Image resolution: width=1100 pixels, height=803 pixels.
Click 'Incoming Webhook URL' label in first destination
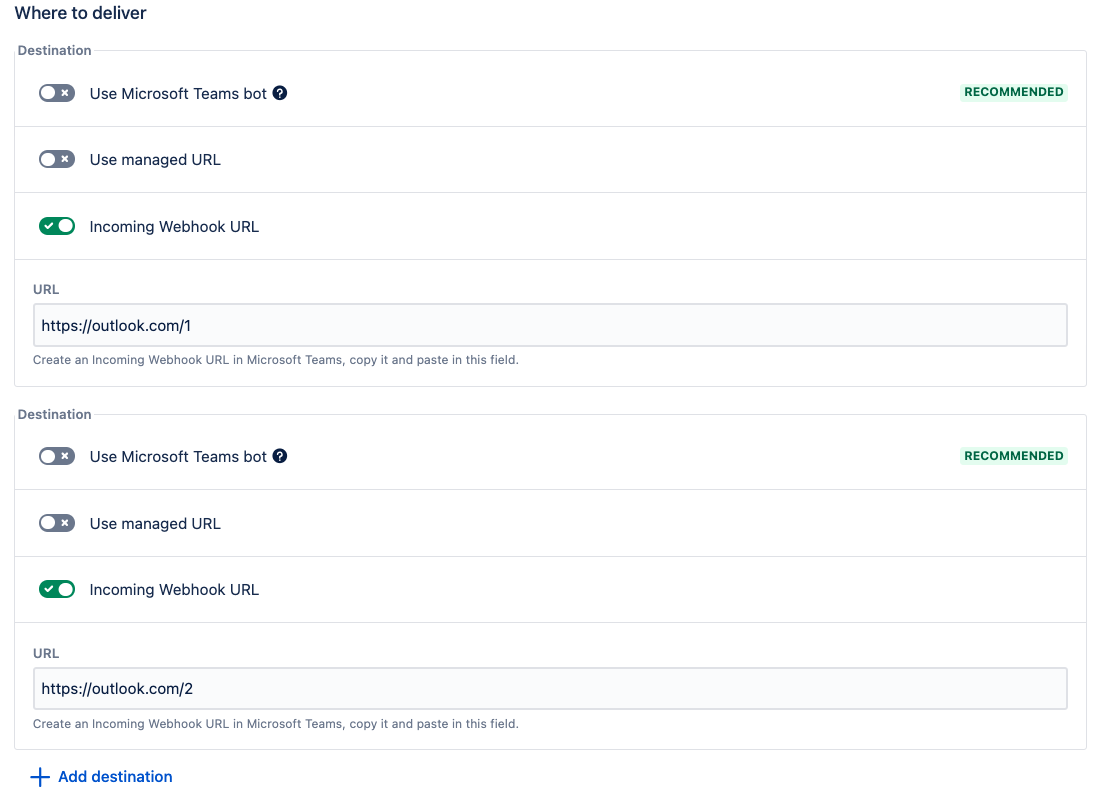click(174, 227)
